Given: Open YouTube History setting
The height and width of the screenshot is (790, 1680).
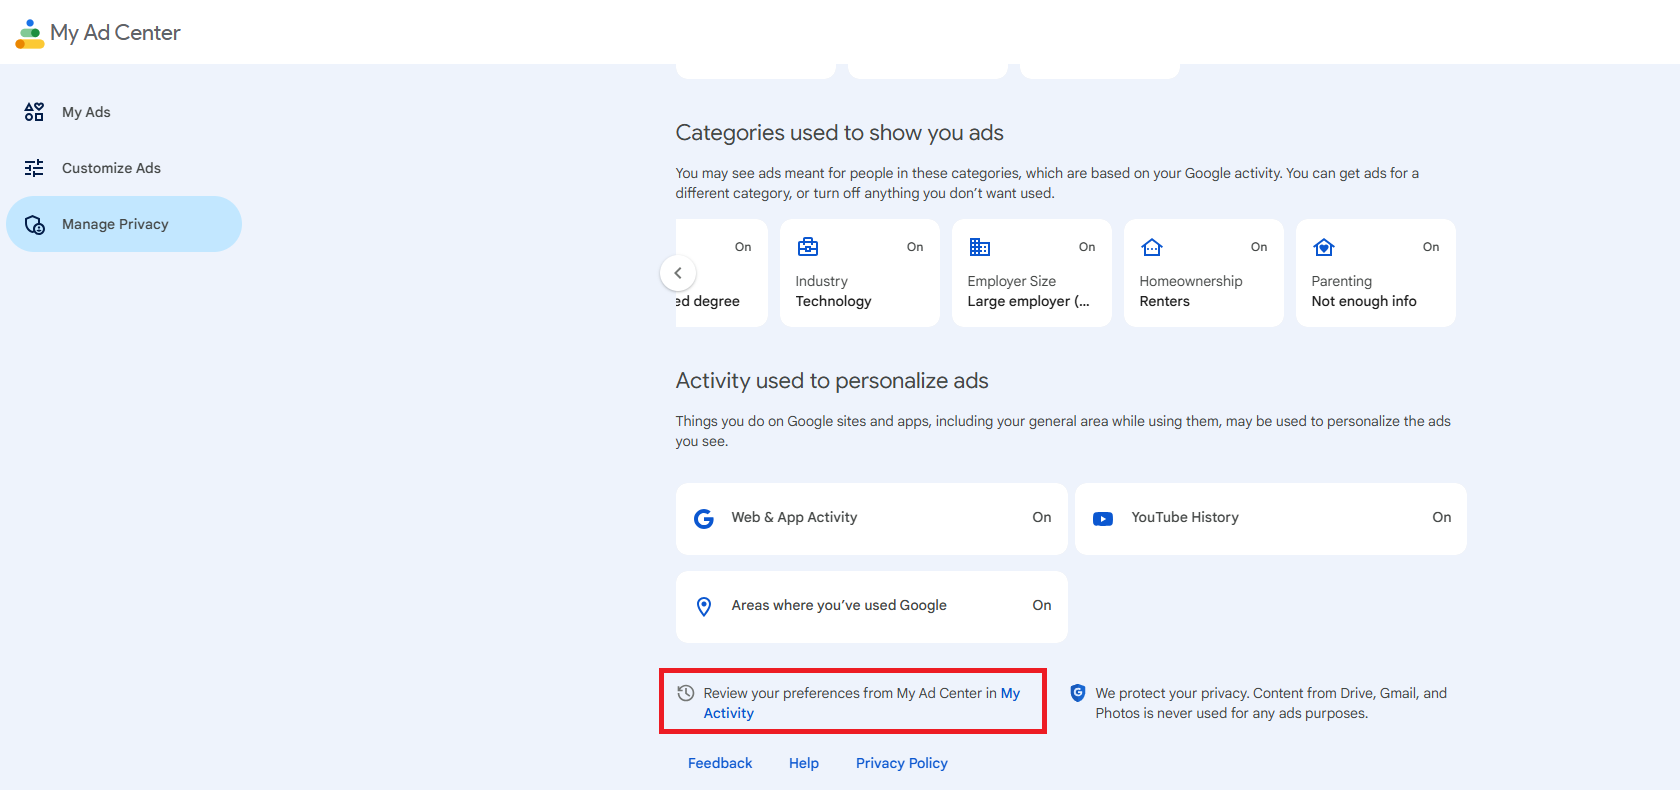Looking at the screenshot, I should pos(1271,519).
